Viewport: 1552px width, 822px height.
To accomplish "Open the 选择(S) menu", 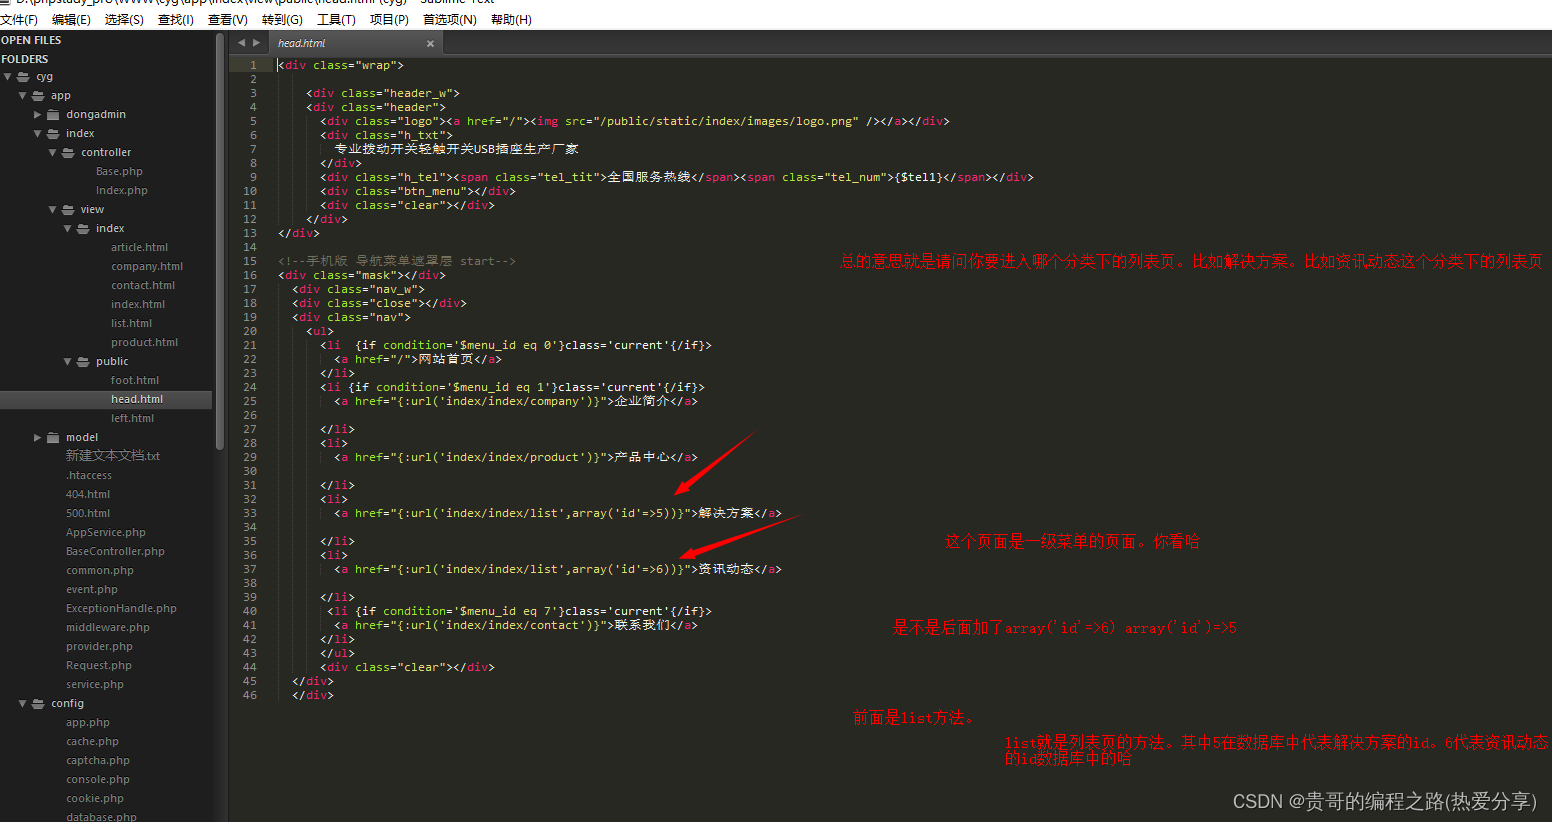I will coord(124,20).
